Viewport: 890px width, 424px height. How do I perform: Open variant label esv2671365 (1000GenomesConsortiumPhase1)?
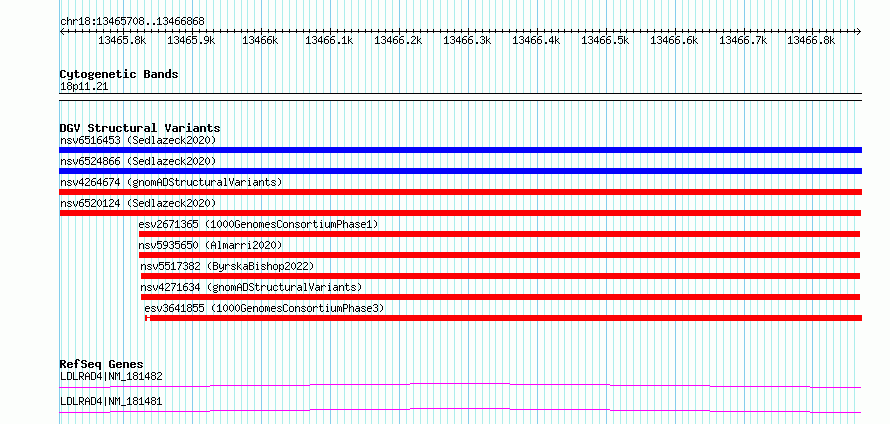coord(258,224)
